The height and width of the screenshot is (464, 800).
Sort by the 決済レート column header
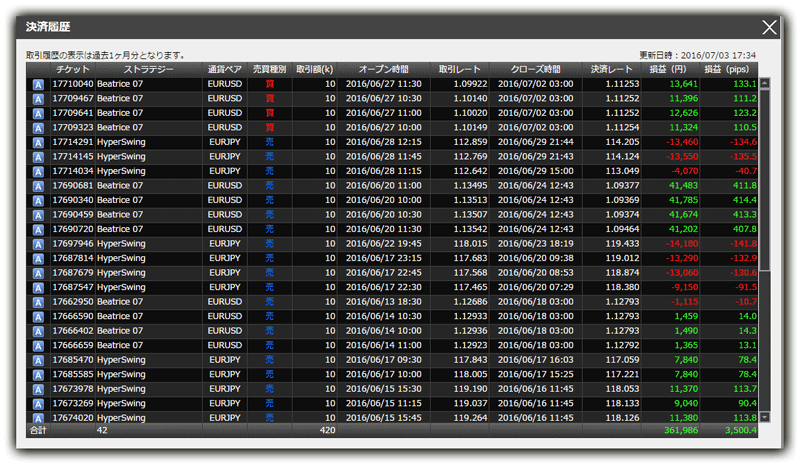click(x=612, y=69)
